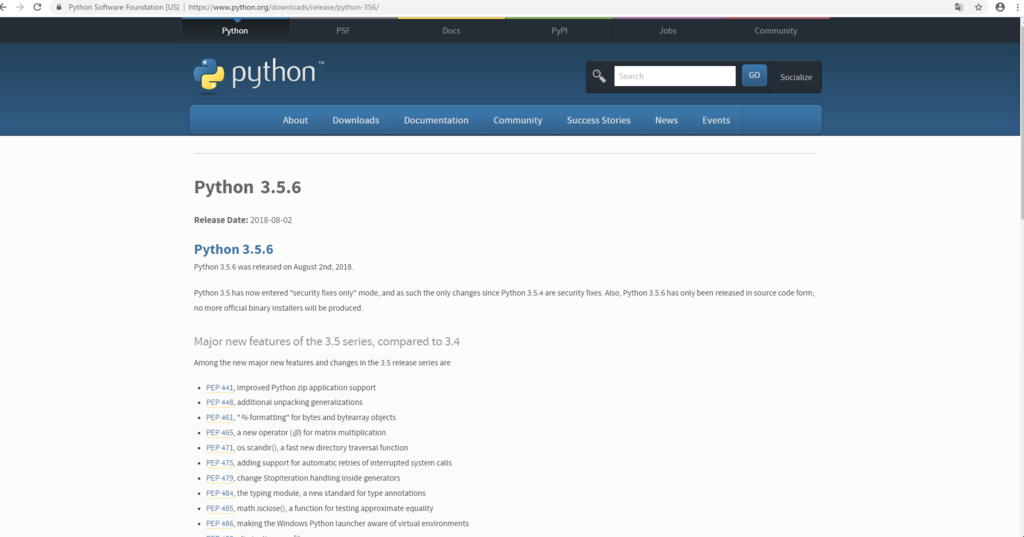The width and height of the screenshot is (1024, 537).
Task: Open the PEP 479 link
Action: pyautogui.click(x=219, y=478)
